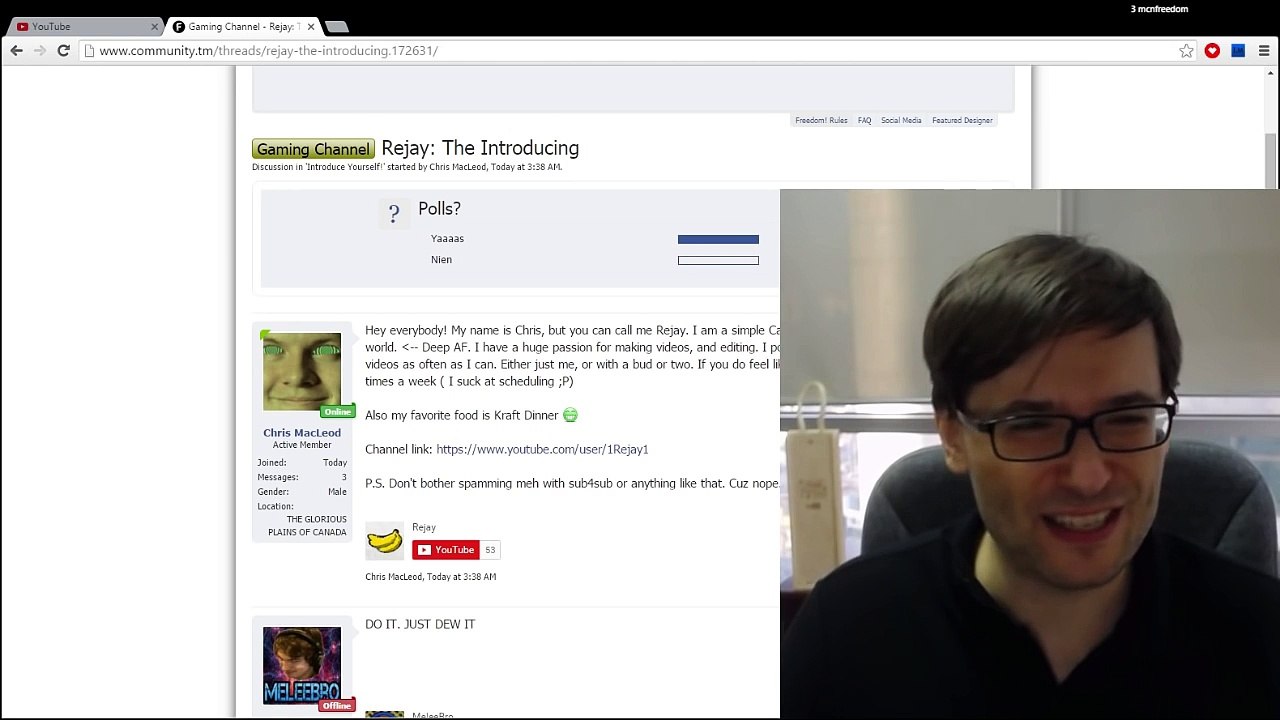This screenshot has height=720, width=1280.
Task: Reload the page with refresh icon
Action: coord(63,50)
